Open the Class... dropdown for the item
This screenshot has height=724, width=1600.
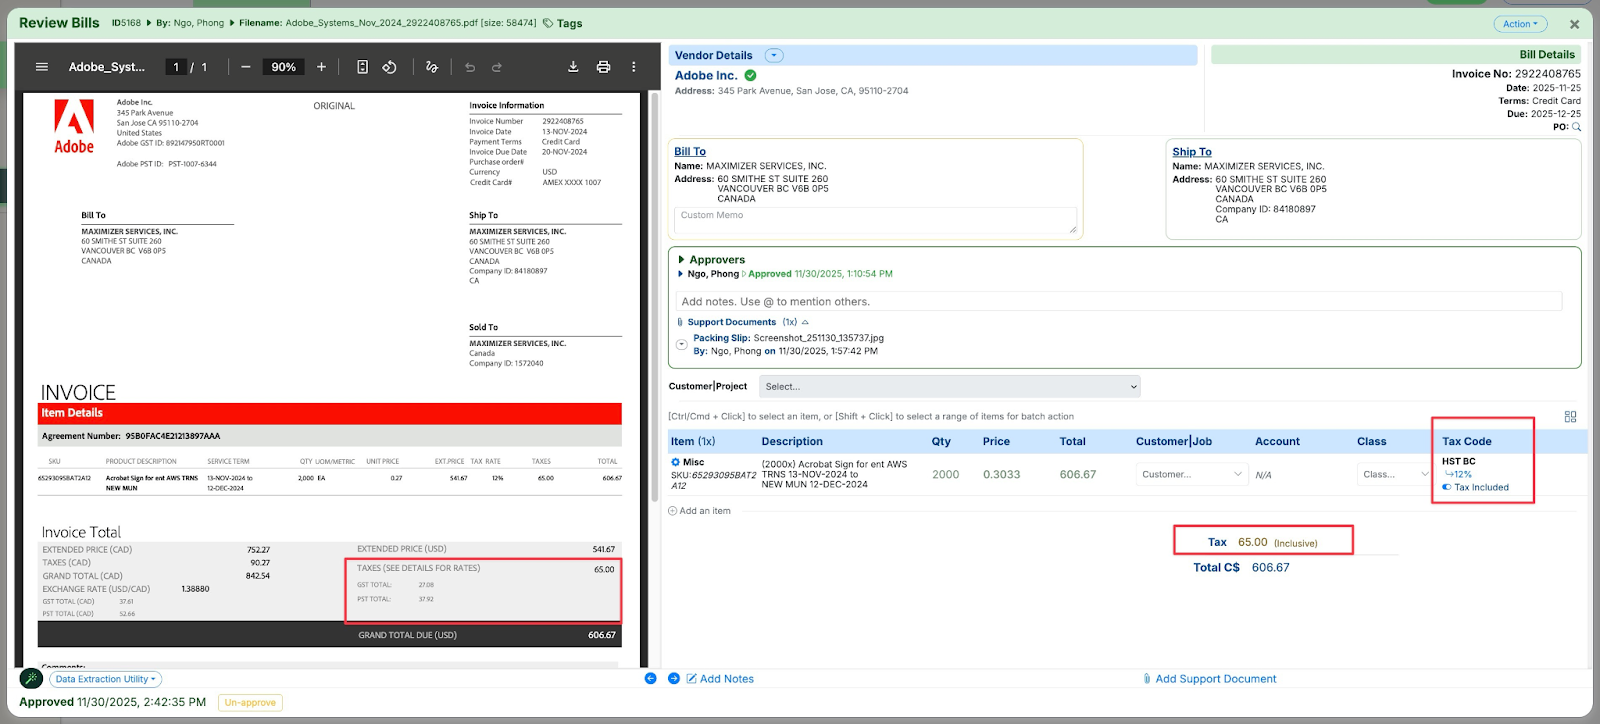click(1395, 474)
